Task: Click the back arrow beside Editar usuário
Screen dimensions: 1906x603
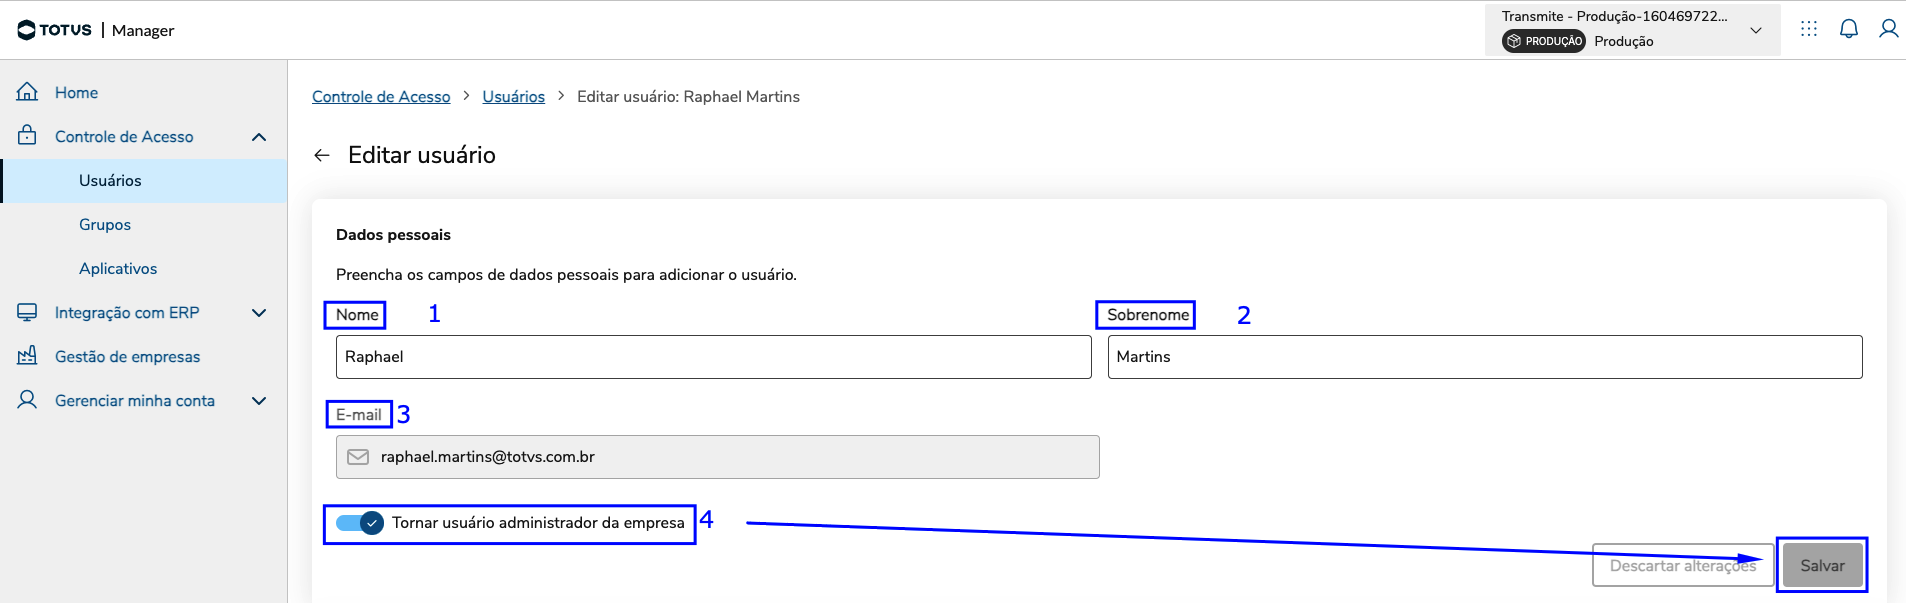Action: tap(322, 155)
